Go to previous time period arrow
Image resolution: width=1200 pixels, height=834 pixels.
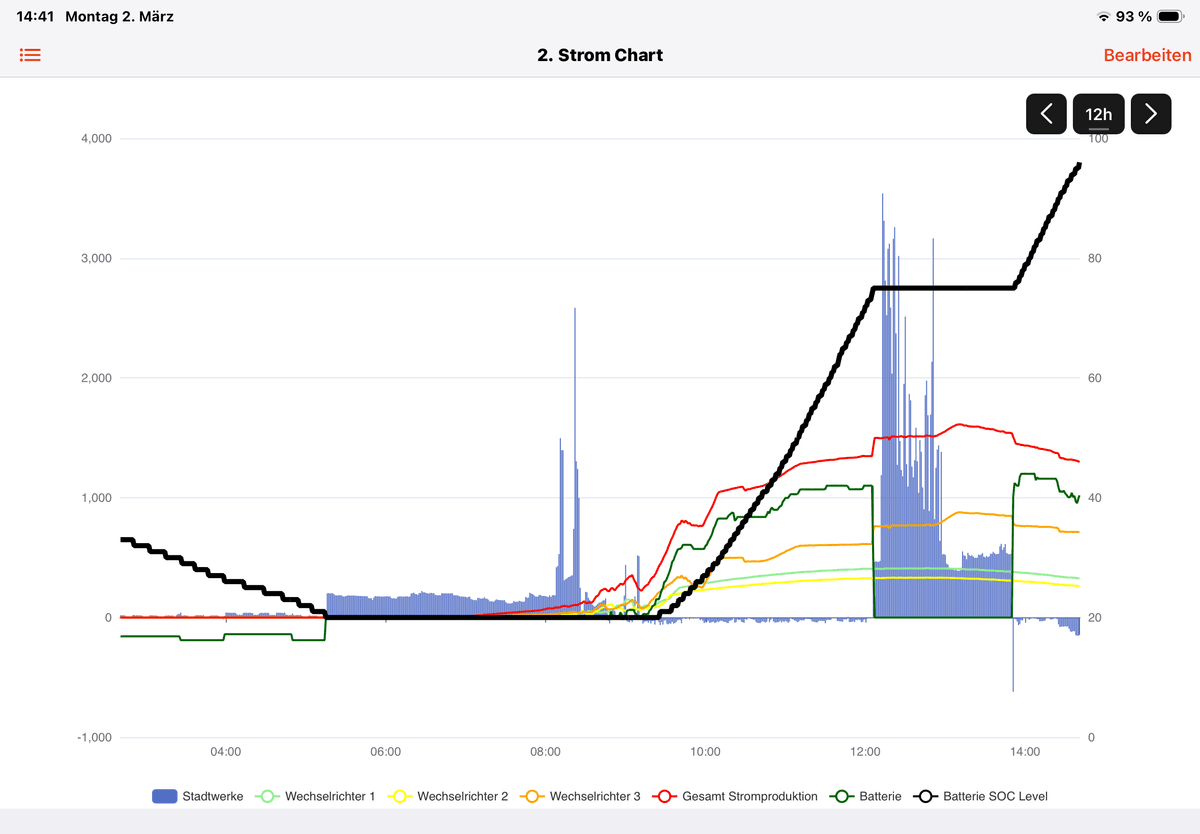click(1046, 114)
